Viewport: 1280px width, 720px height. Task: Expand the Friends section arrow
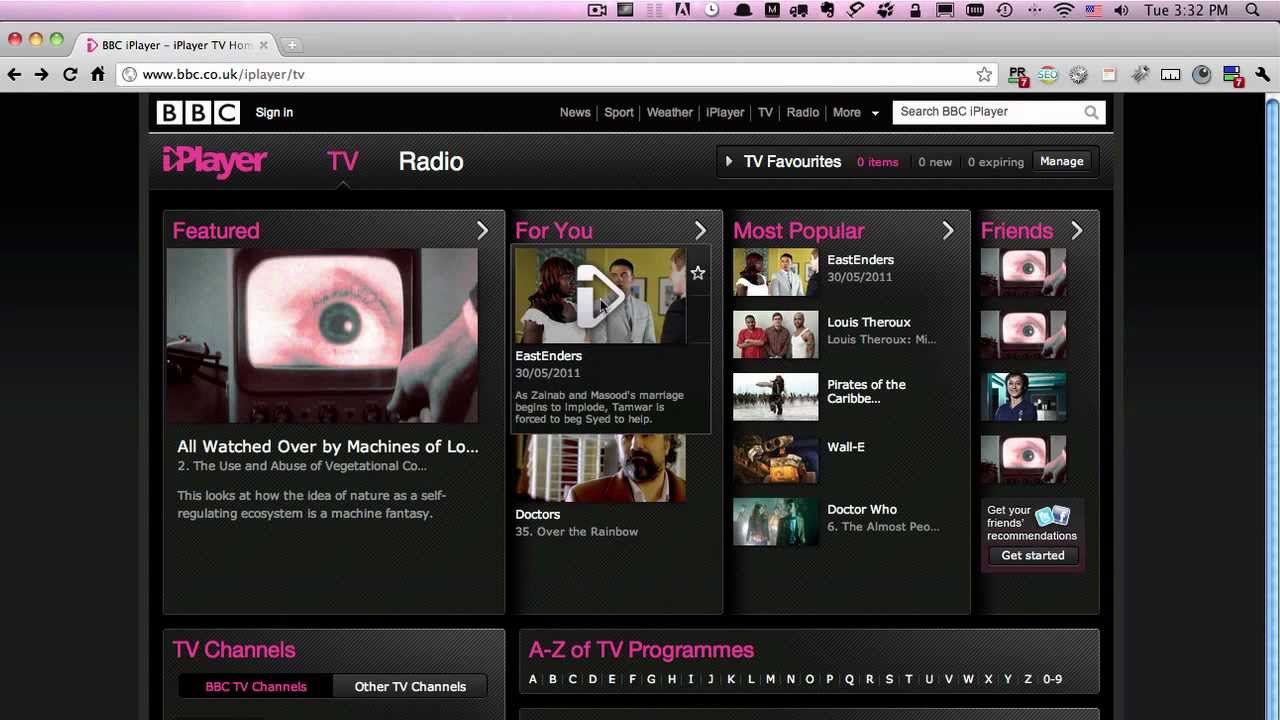click(x=1076, y=231)
